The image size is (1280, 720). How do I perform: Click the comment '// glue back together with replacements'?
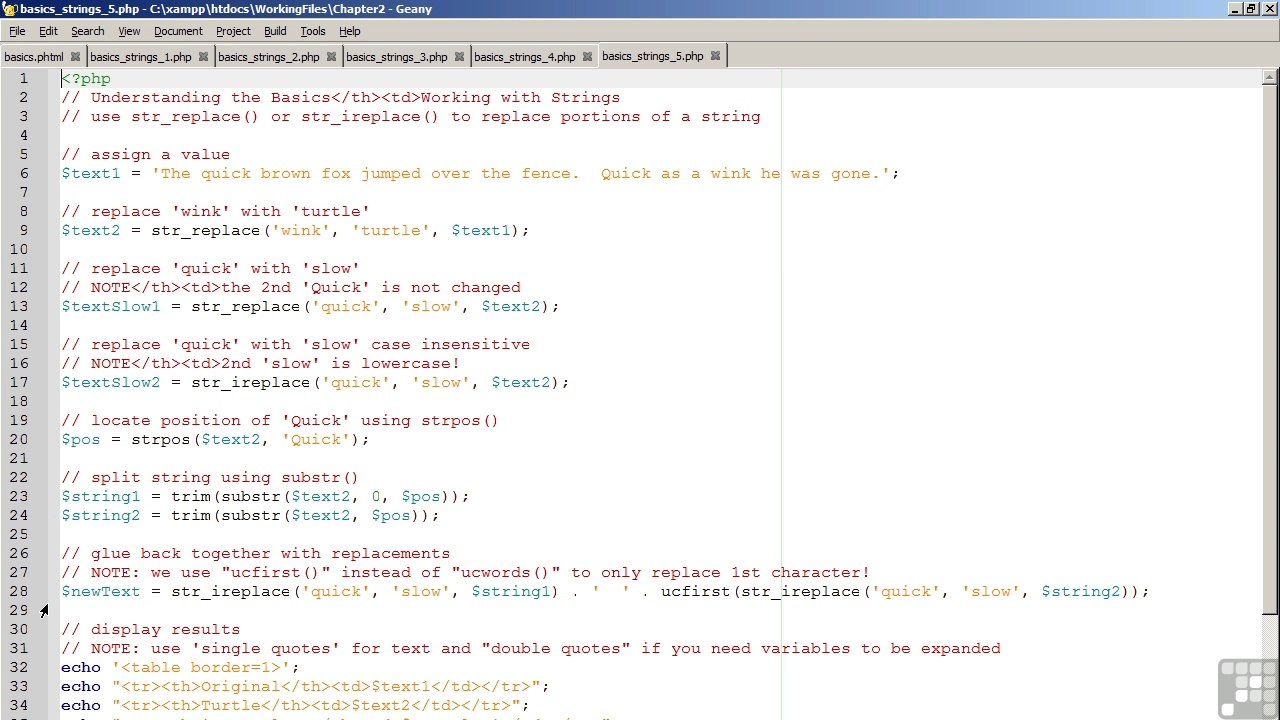[255, 554]
